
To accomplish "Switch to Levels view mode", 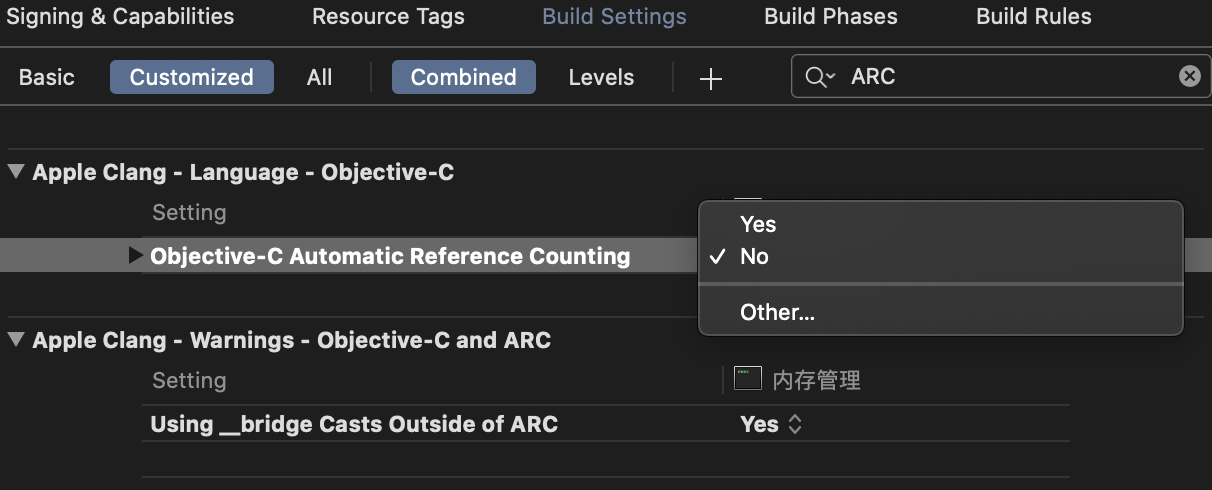I will (601, 77).
